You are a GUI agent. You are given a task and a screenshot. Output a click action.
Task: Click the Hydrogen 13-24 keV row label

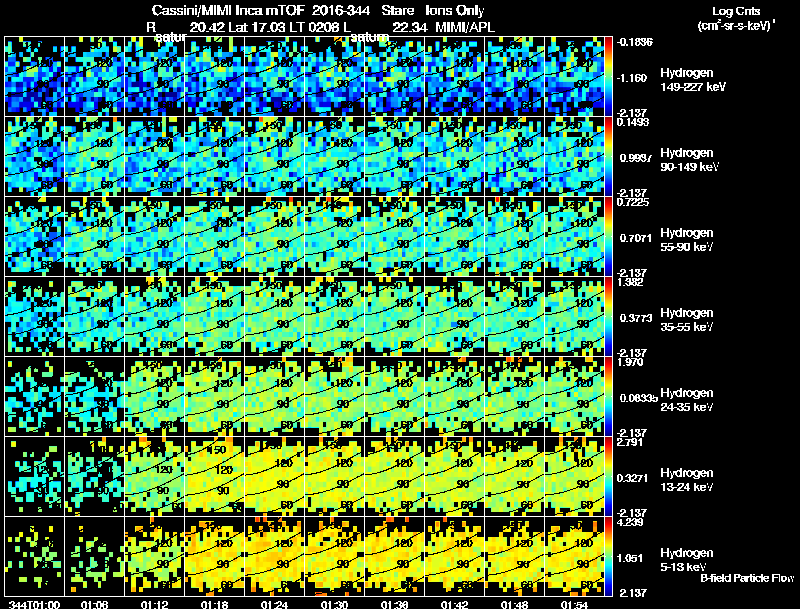point(687,480)
